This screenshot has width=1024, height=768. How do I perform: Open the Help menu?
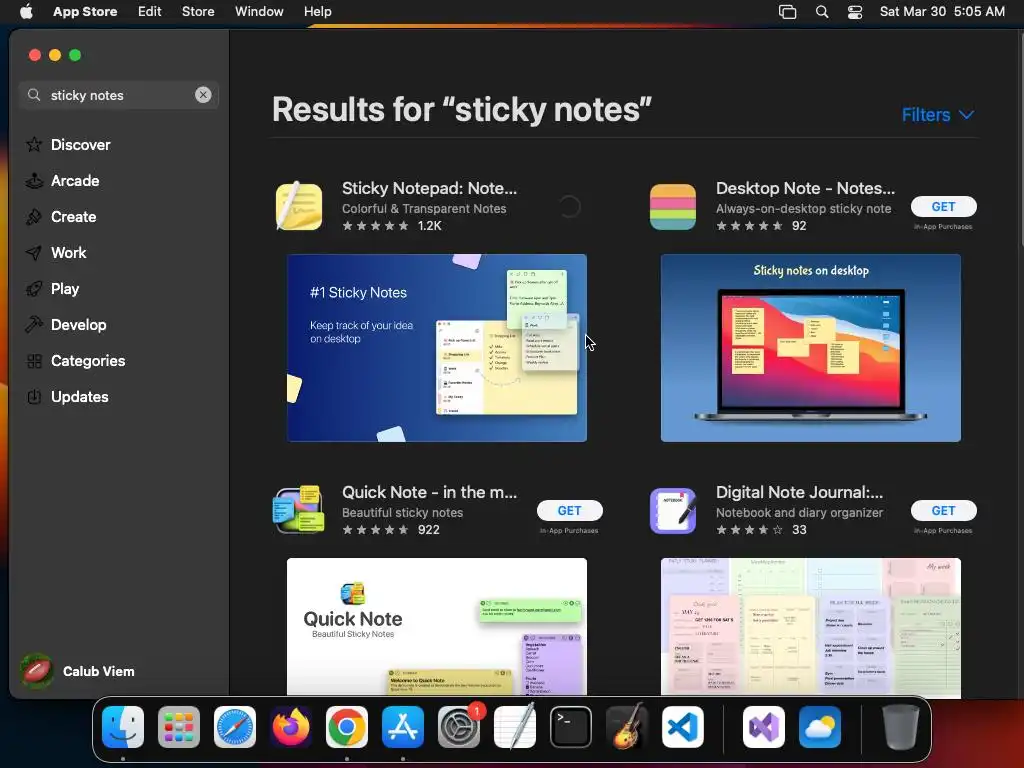pos(317,12)
